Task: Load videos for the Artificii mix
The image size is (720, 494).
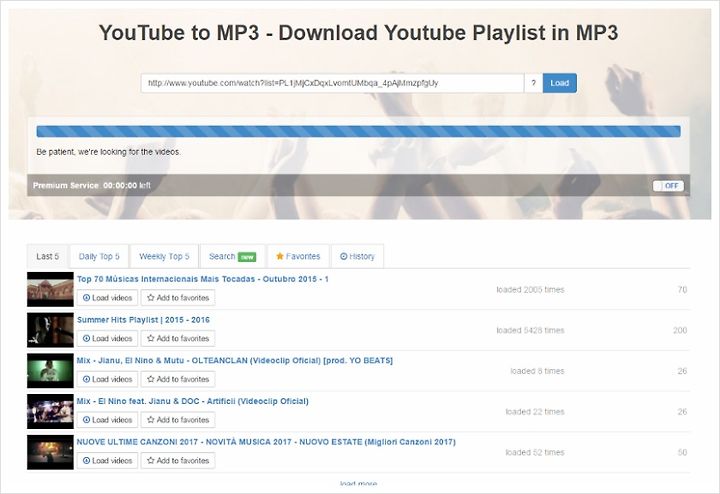Action: click(x=107, y=420)
